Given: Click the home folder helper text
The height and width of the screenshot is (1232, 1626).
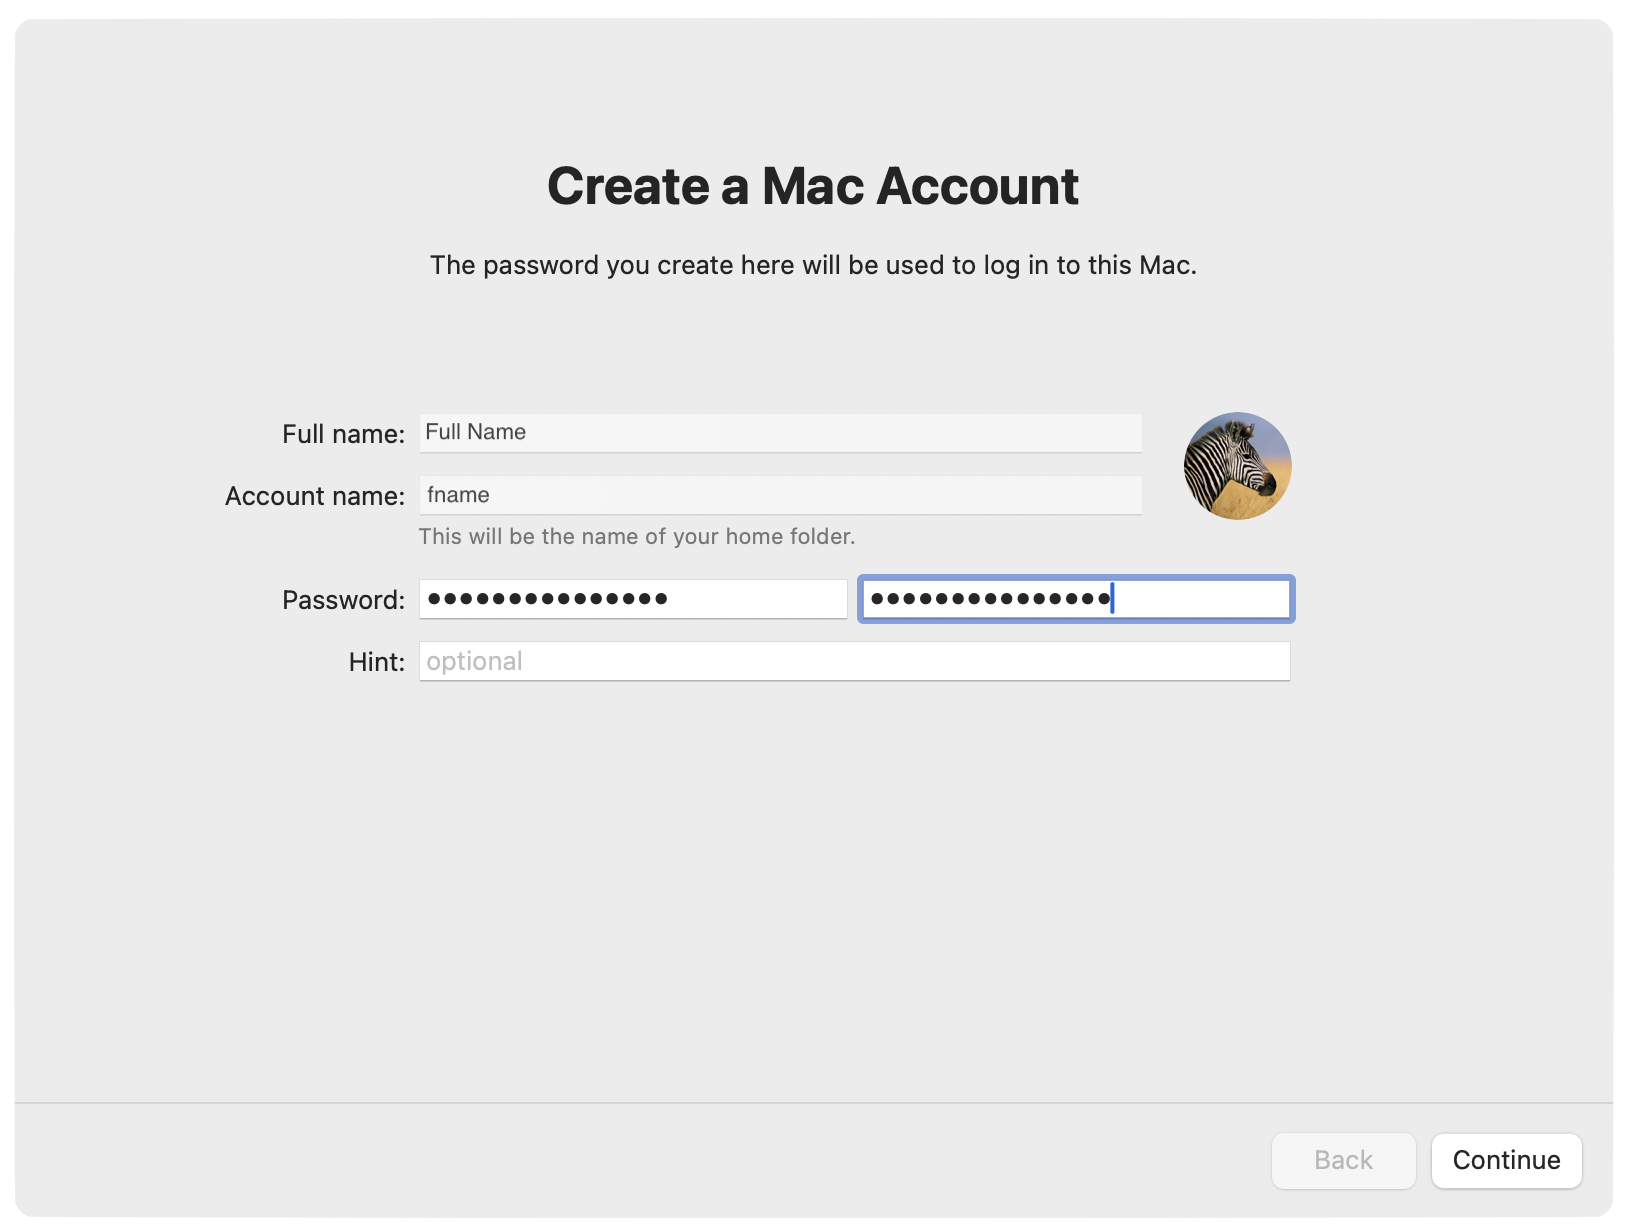Looking at the screenshot, I should (636, 537).
